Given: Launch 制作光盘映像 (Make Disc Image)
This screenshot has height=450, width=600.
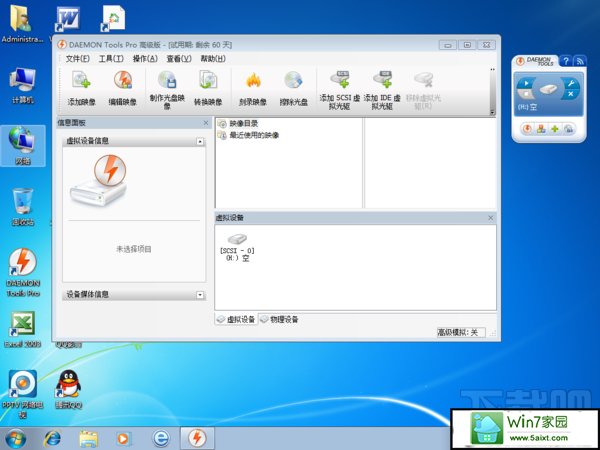Looking at the screenshot, I should point(167,90).
